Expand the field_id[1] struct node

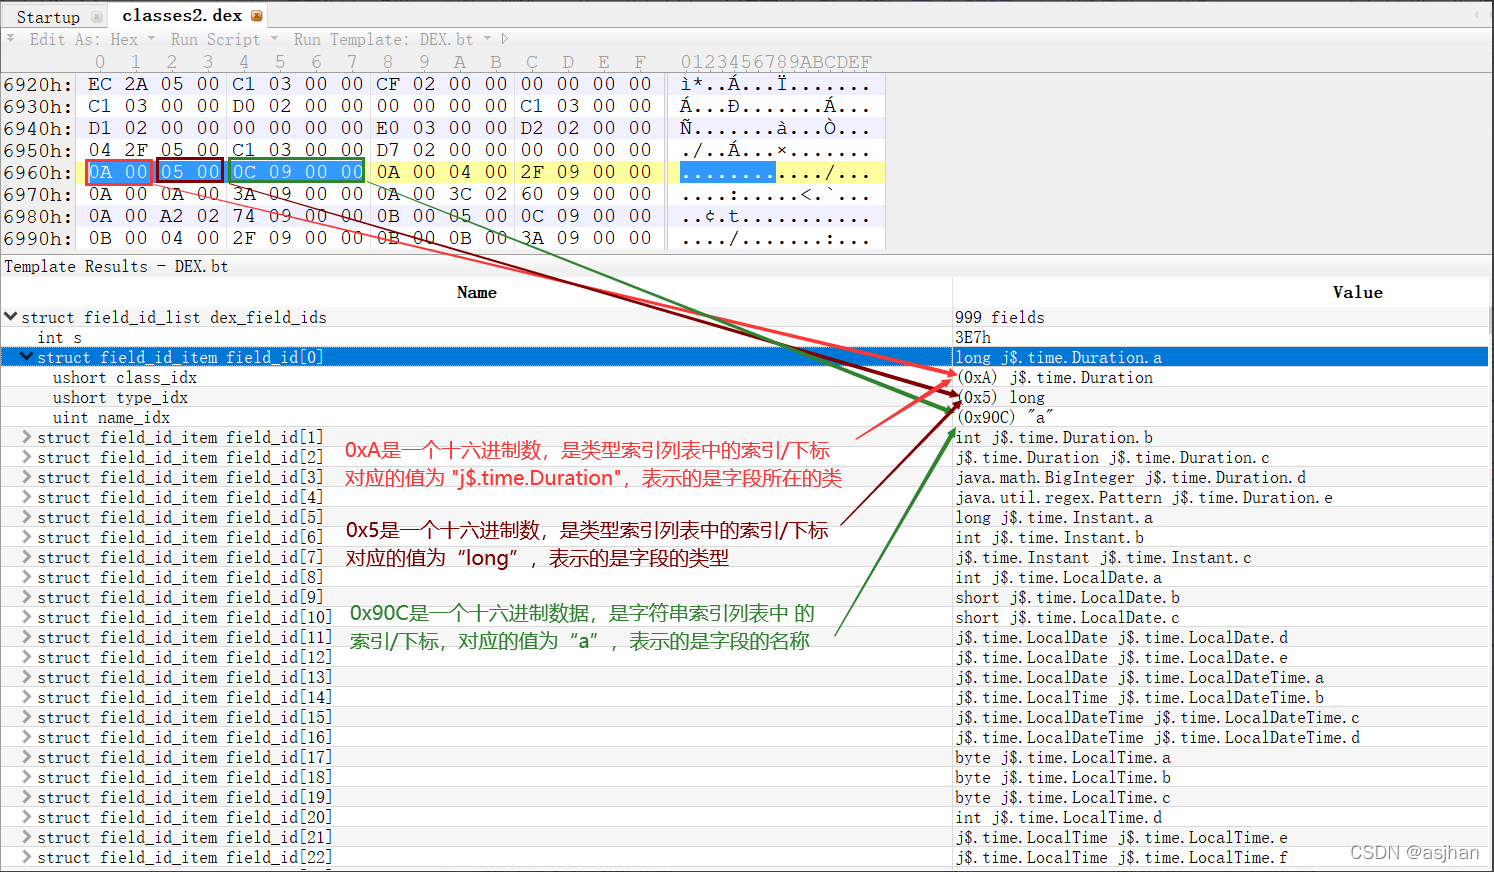(27, 437)
